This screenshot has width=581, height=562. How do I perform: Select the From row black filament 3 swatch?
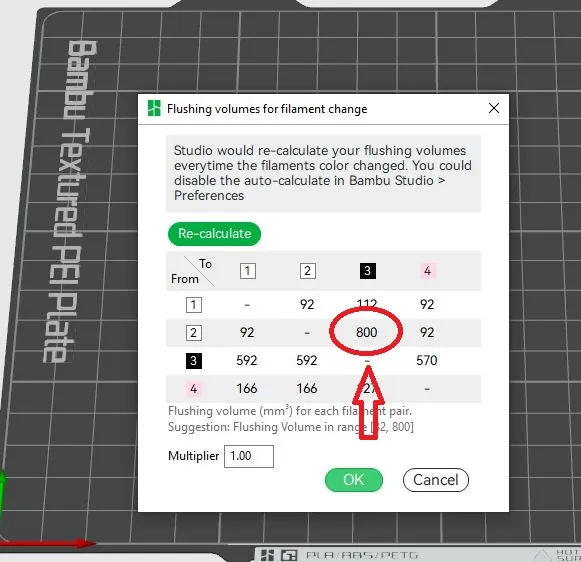click(x=193, y=361)
